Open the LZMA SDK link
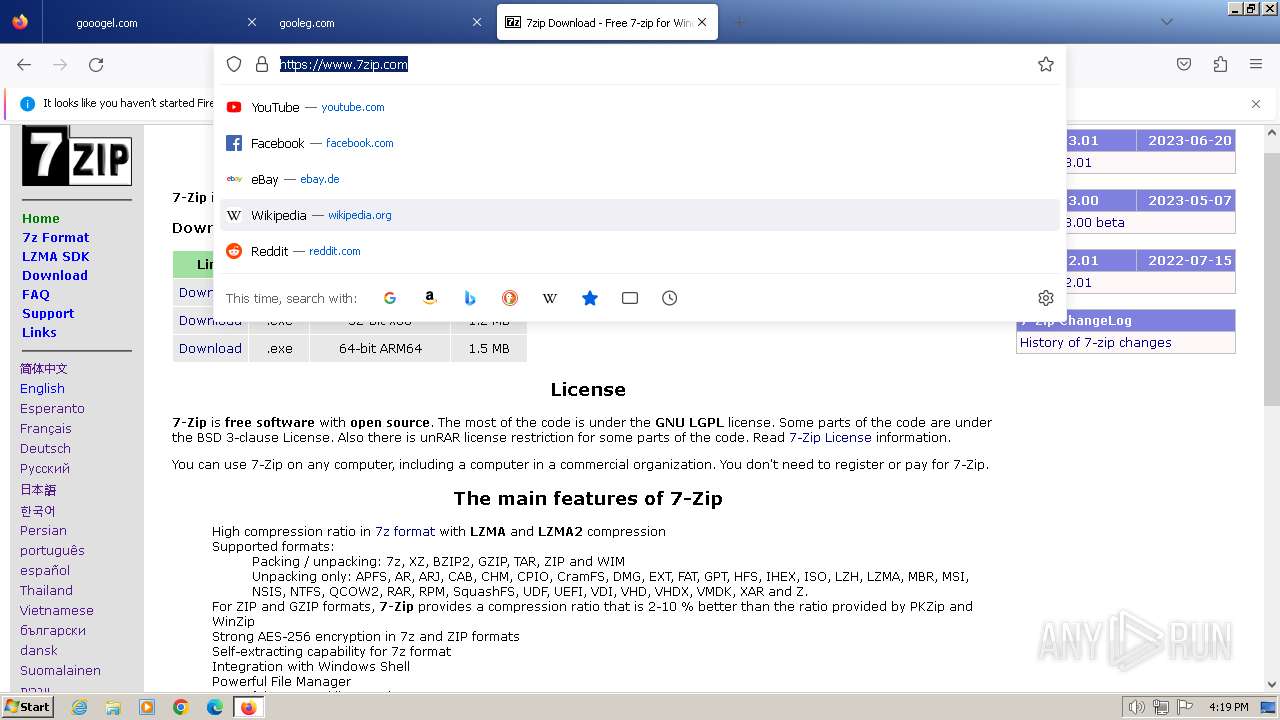Screen dimensions: 1280x720 pos(56,256)
